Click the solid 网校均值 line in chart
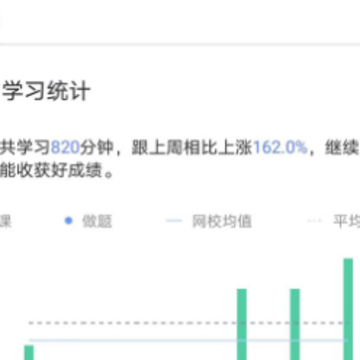 click(188, 340)
